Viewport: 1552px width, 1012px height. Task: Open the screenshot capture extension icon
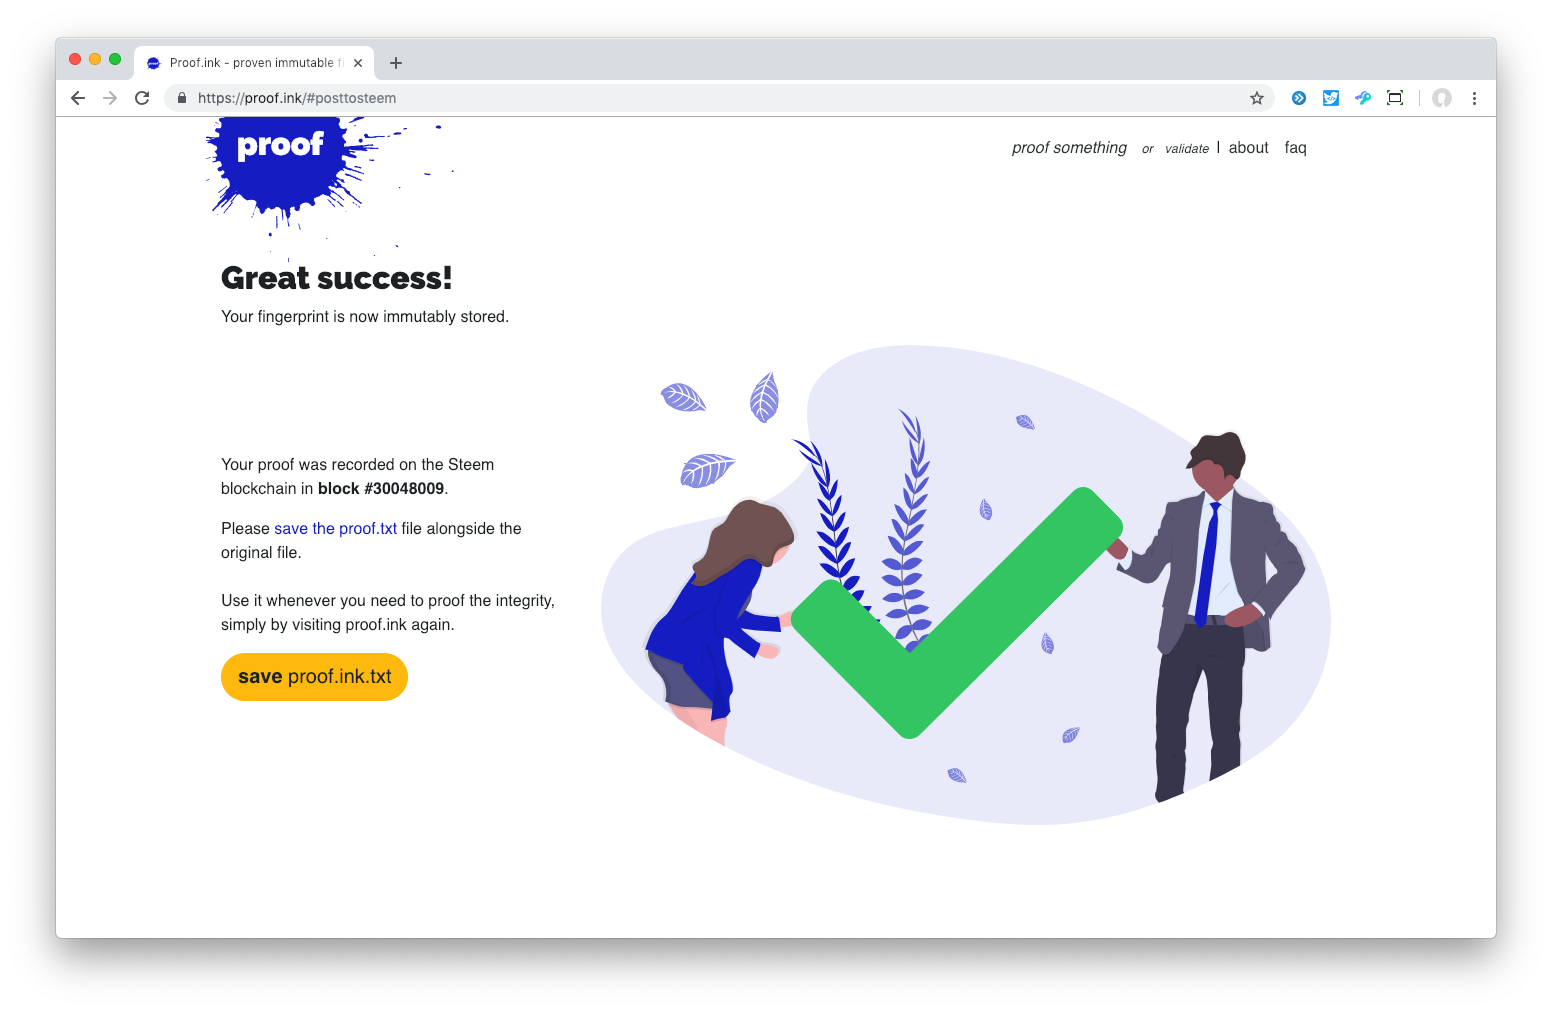point(1395,98)
